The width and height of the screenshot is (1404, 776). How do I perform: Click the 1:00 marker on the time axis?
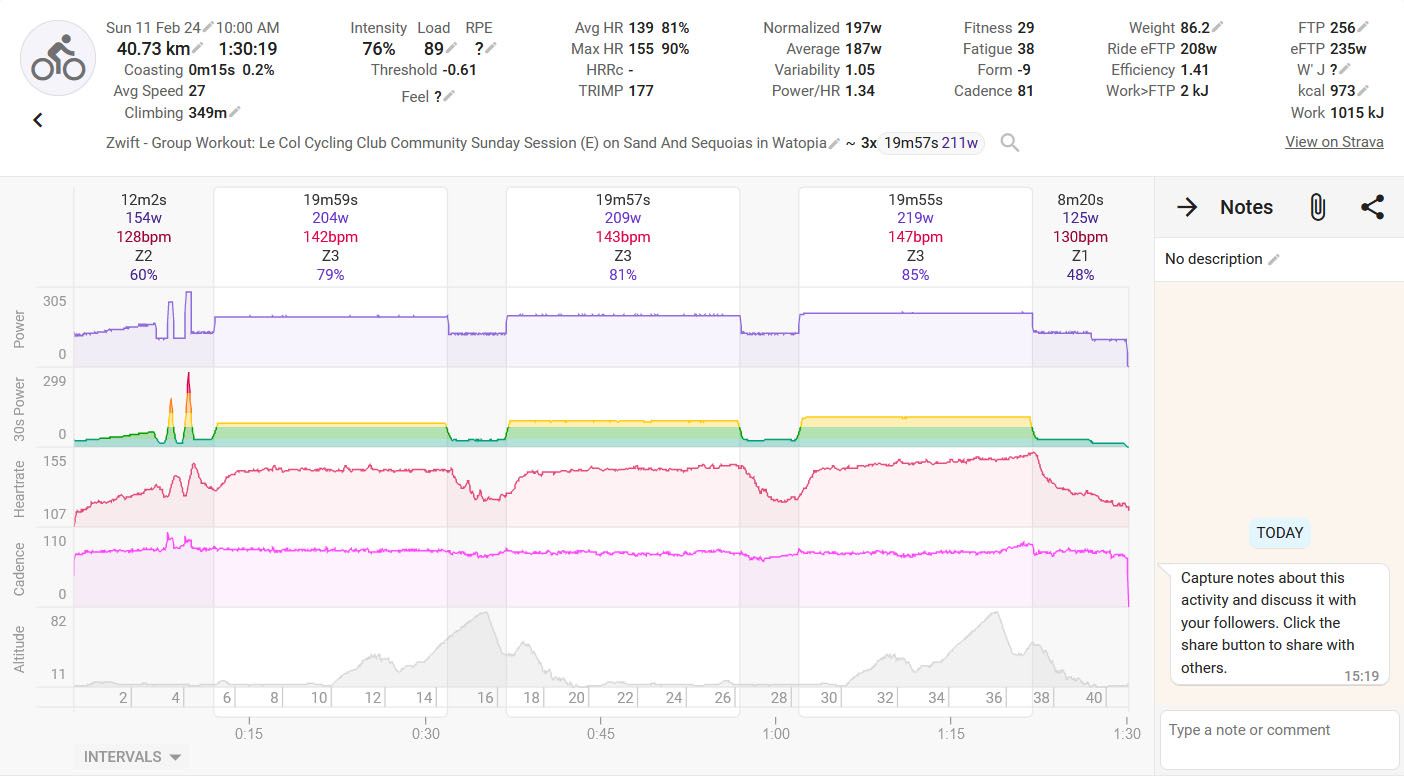pyautogui.click(x=775, y=733)
